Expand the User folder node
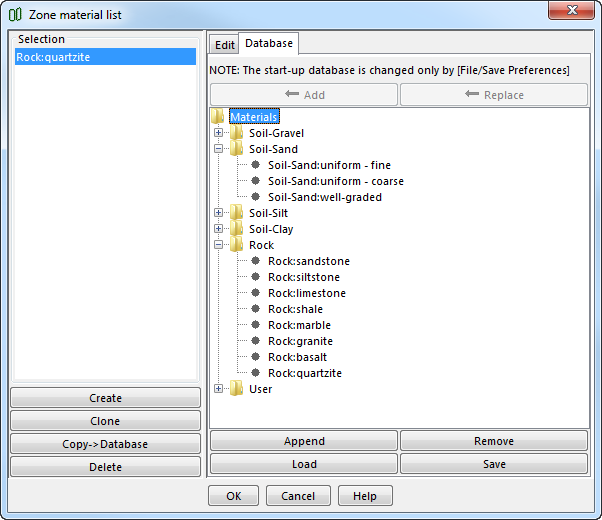This screenshot has width=602, height=520. point(218,389)
